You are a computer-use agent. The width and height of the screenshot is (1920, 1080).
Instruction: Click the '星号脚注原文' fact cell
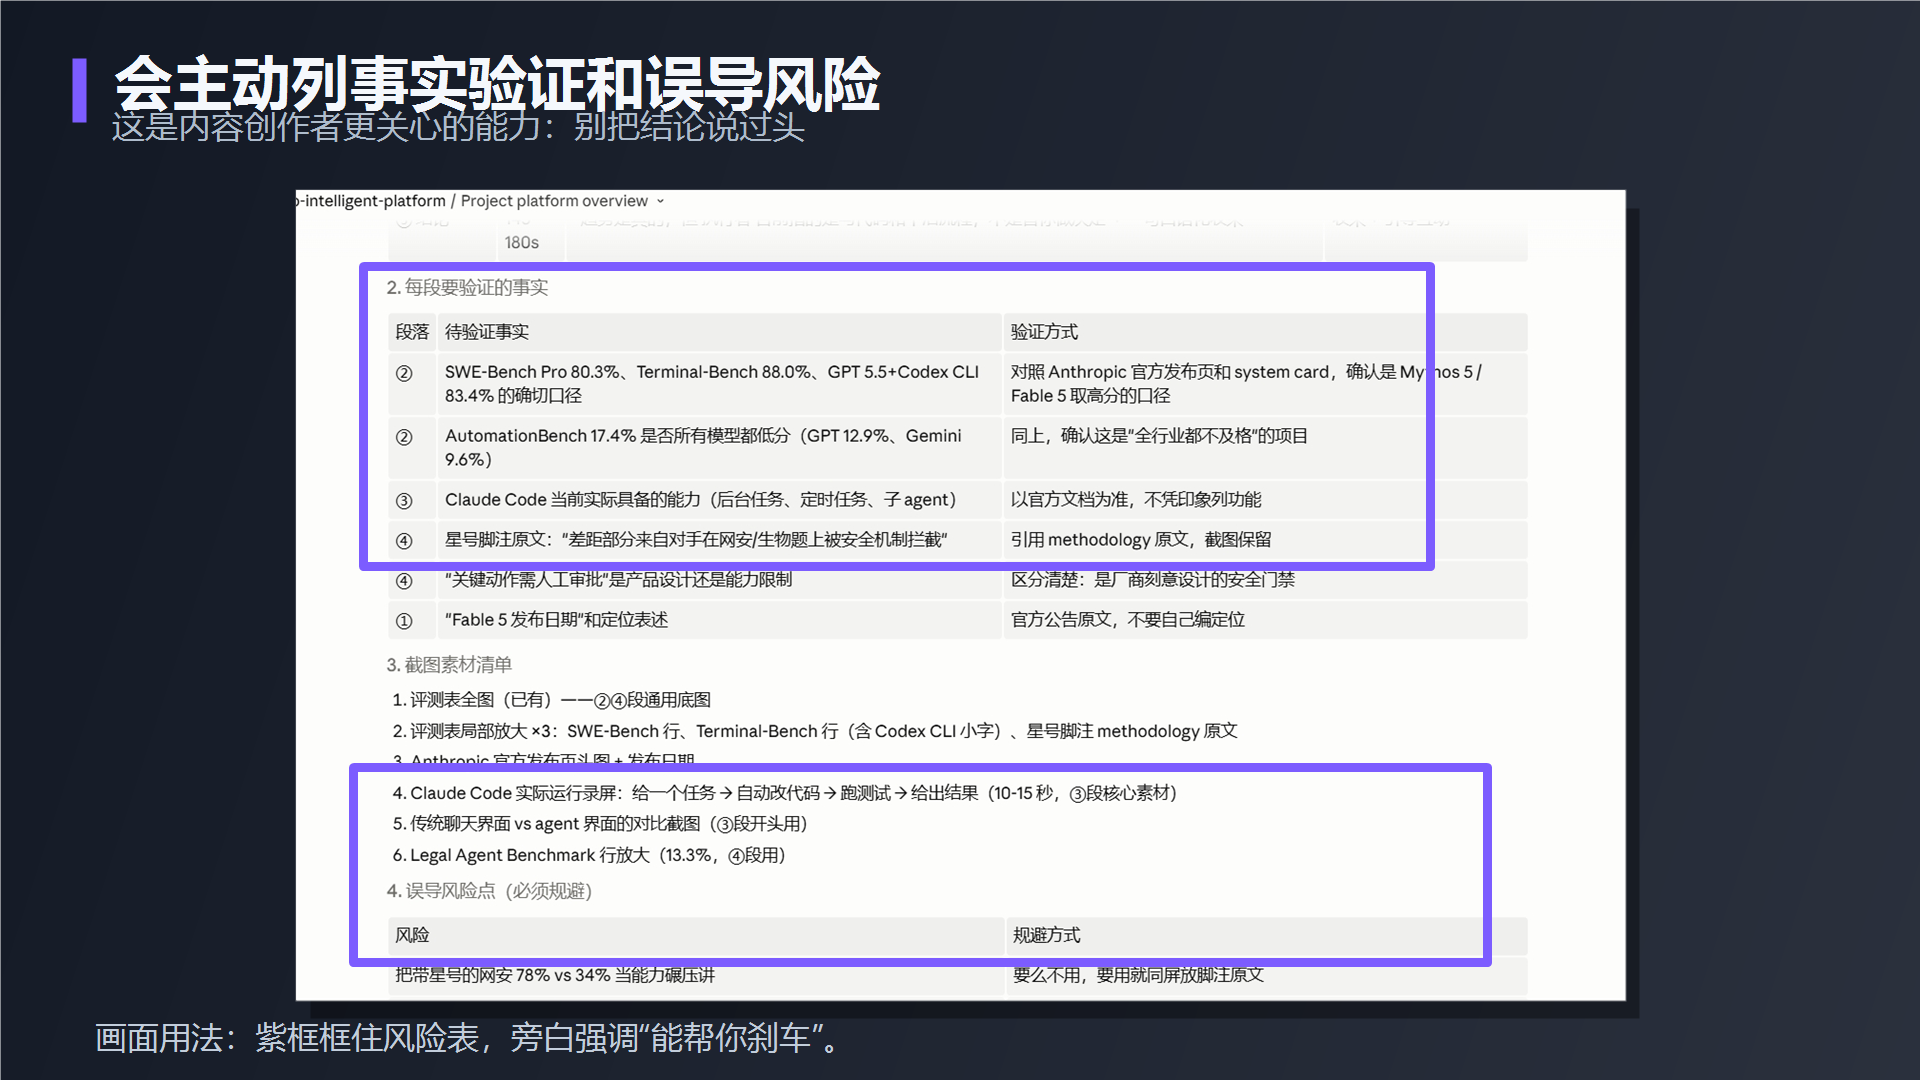pyautogui.click(x=719, y=540)
